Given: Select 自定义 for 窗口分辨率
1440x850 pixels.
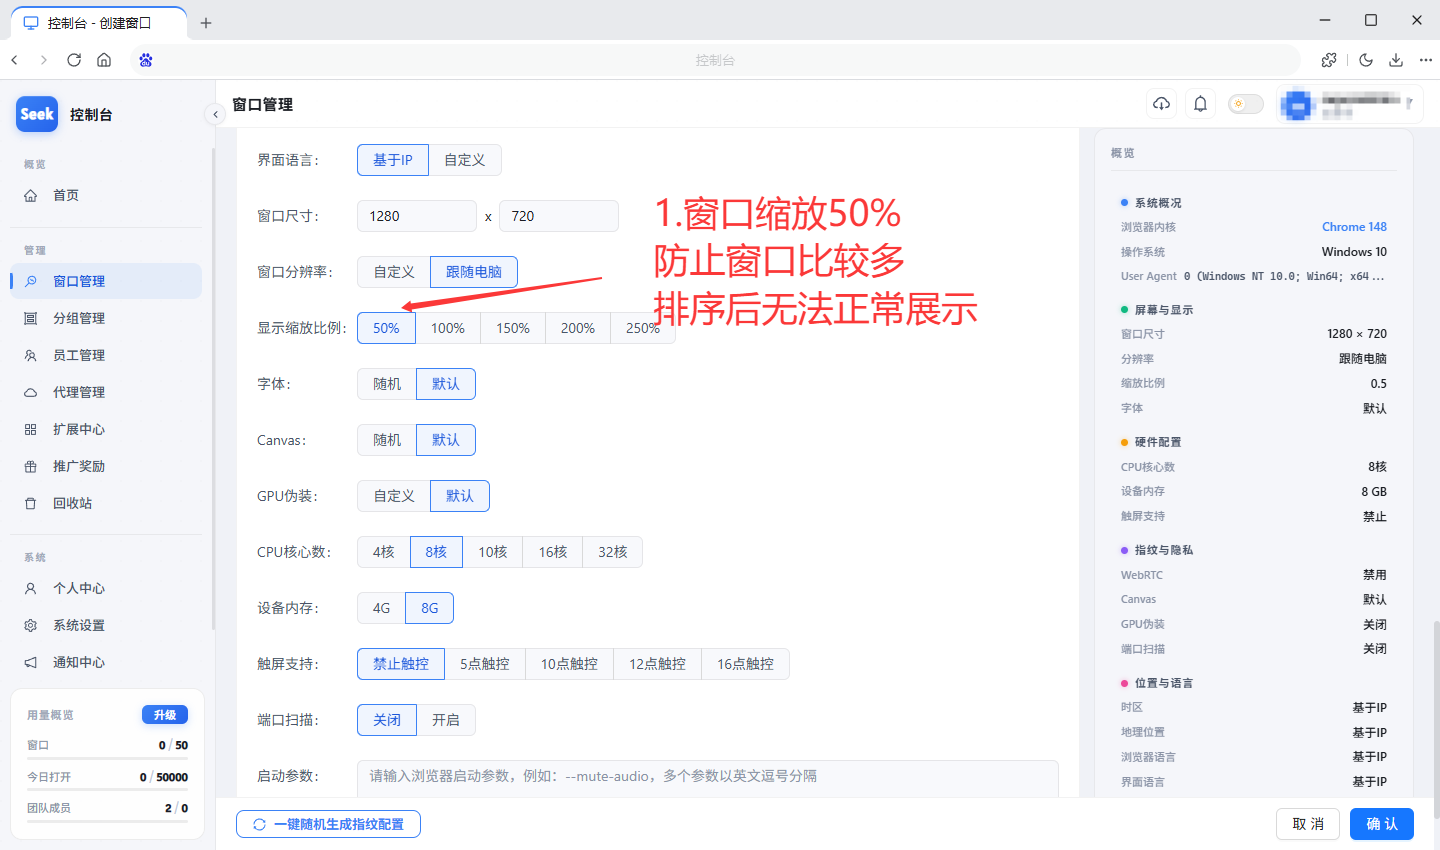Looking at the screenshot, I should point(394,272).
